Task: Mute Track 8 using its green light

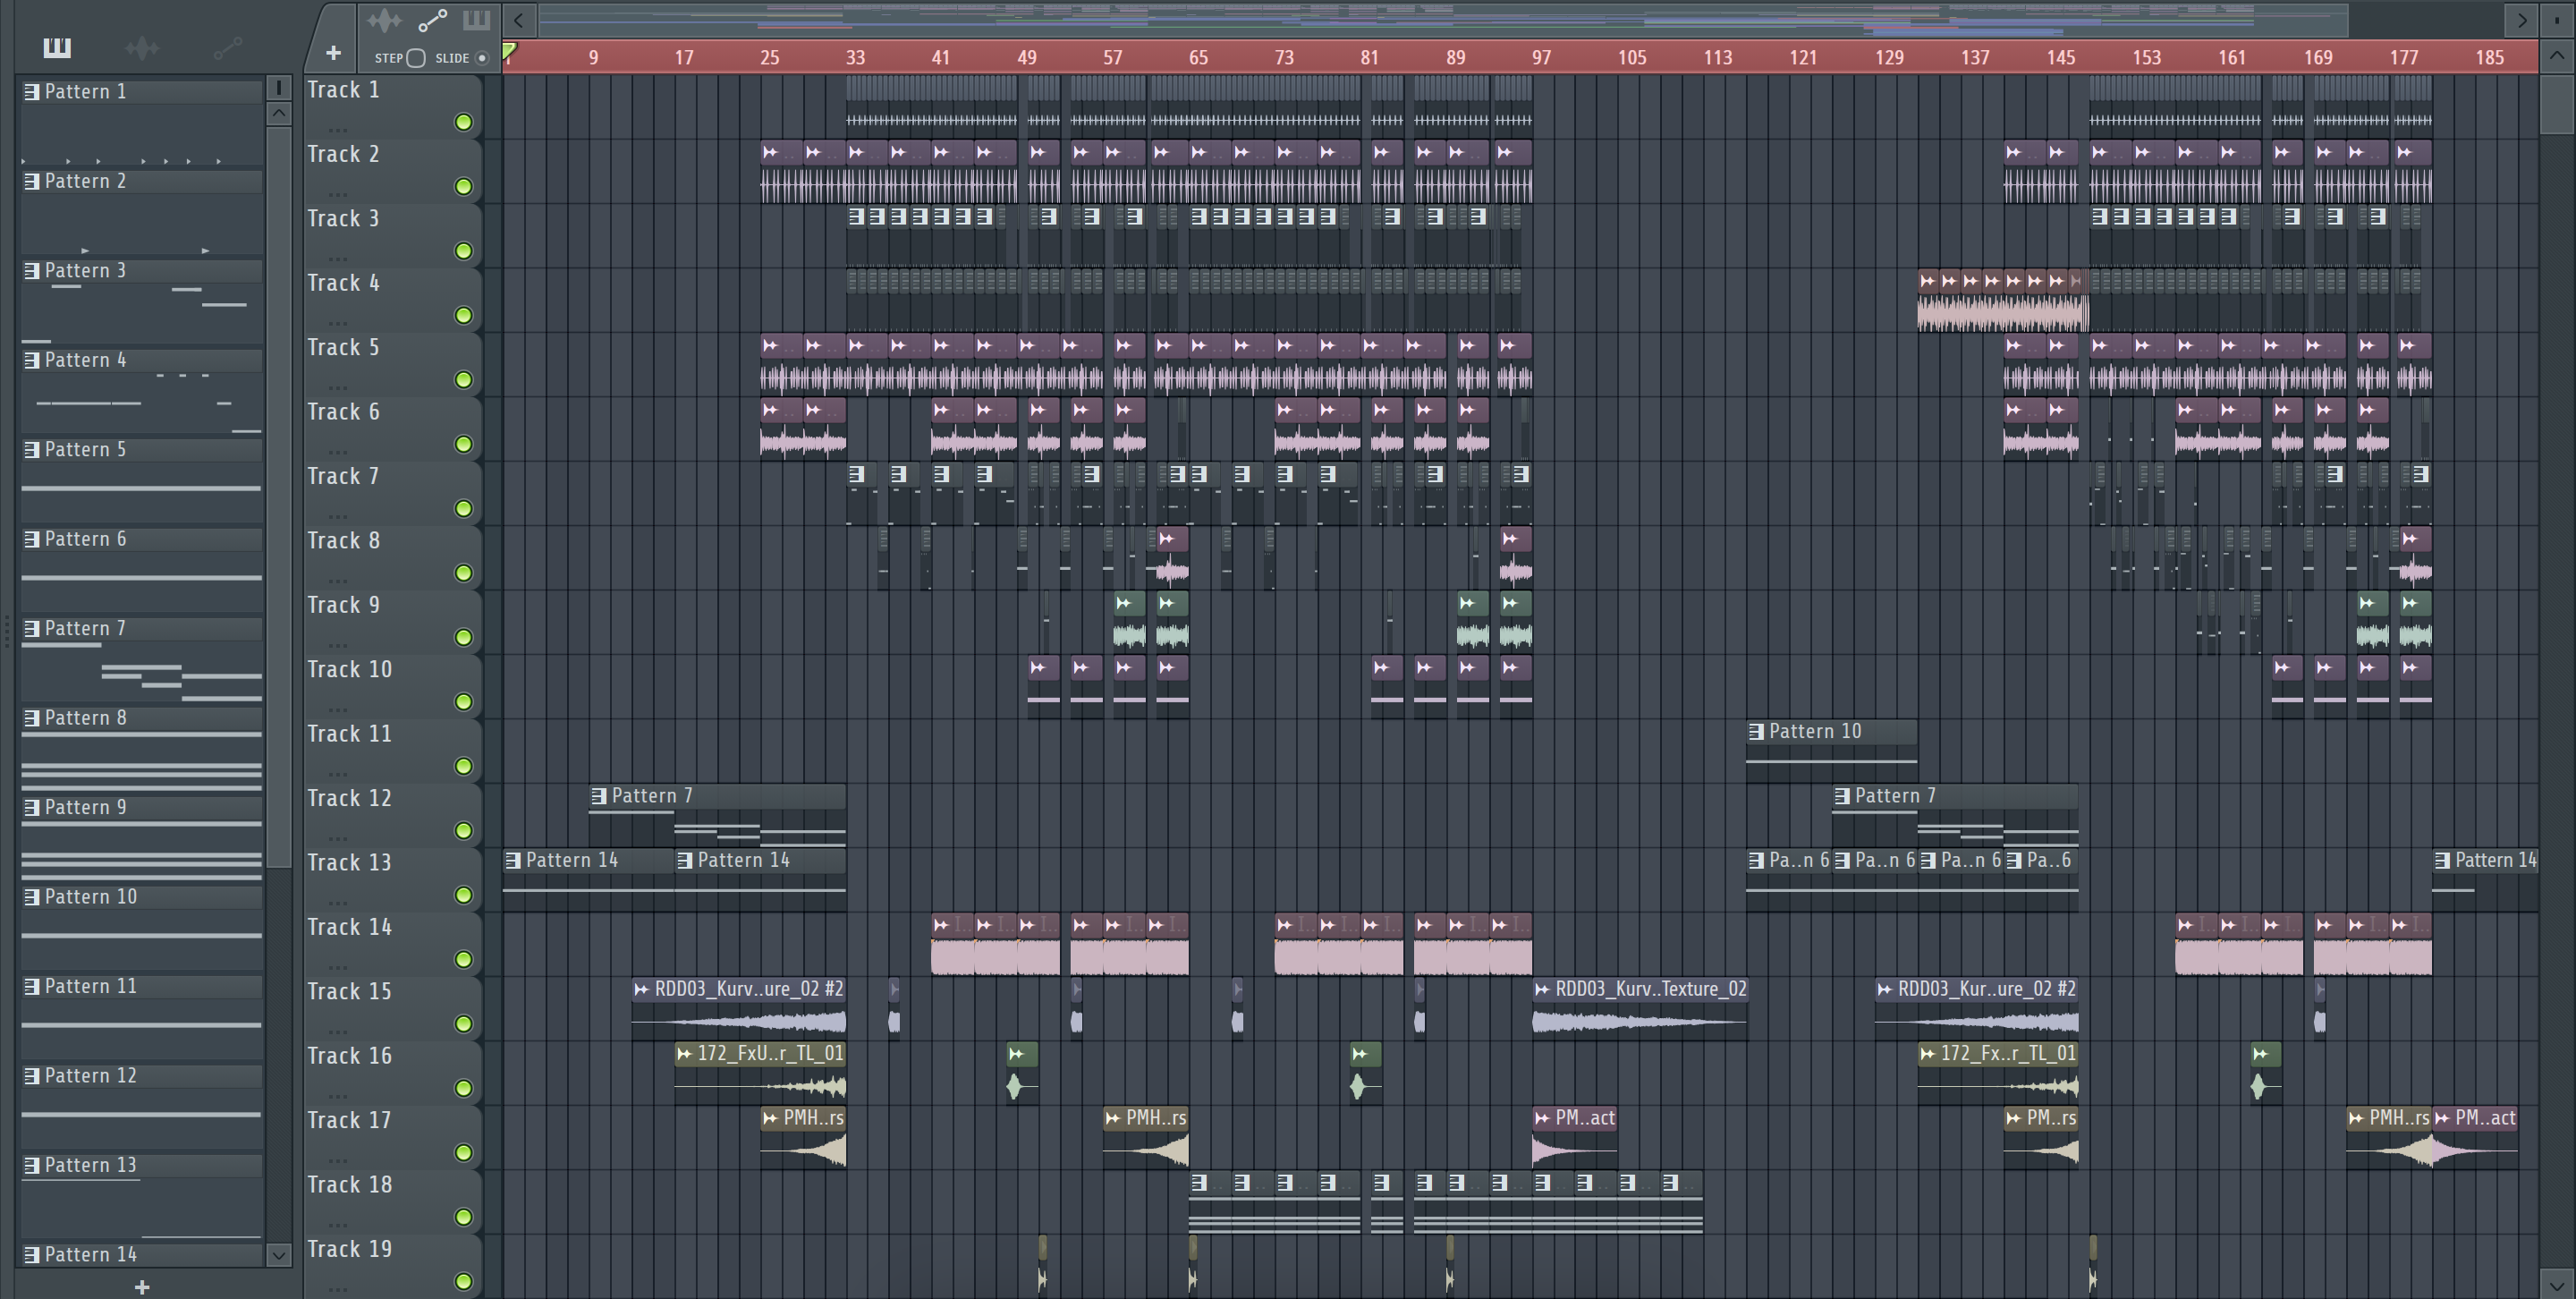Action: click(463, 572)
